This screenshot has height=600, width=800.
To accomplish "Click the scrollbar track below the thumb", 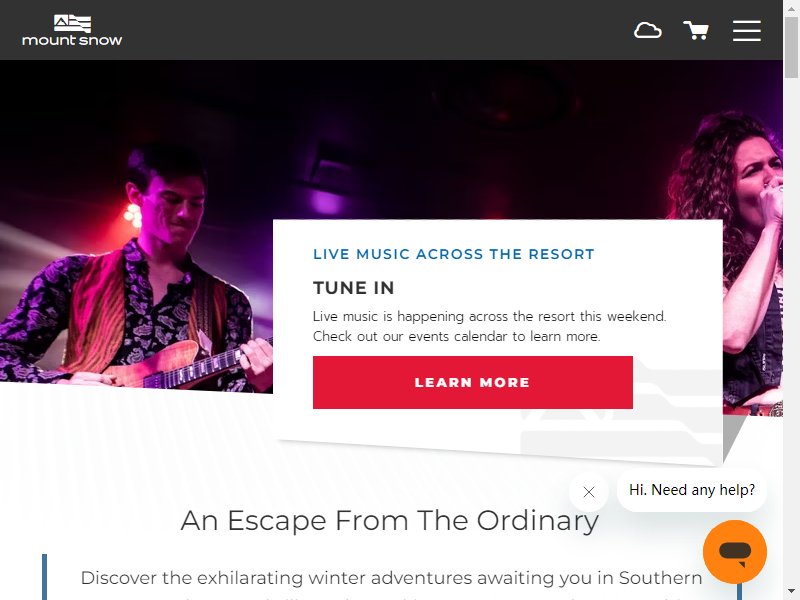I will [791, 332].
